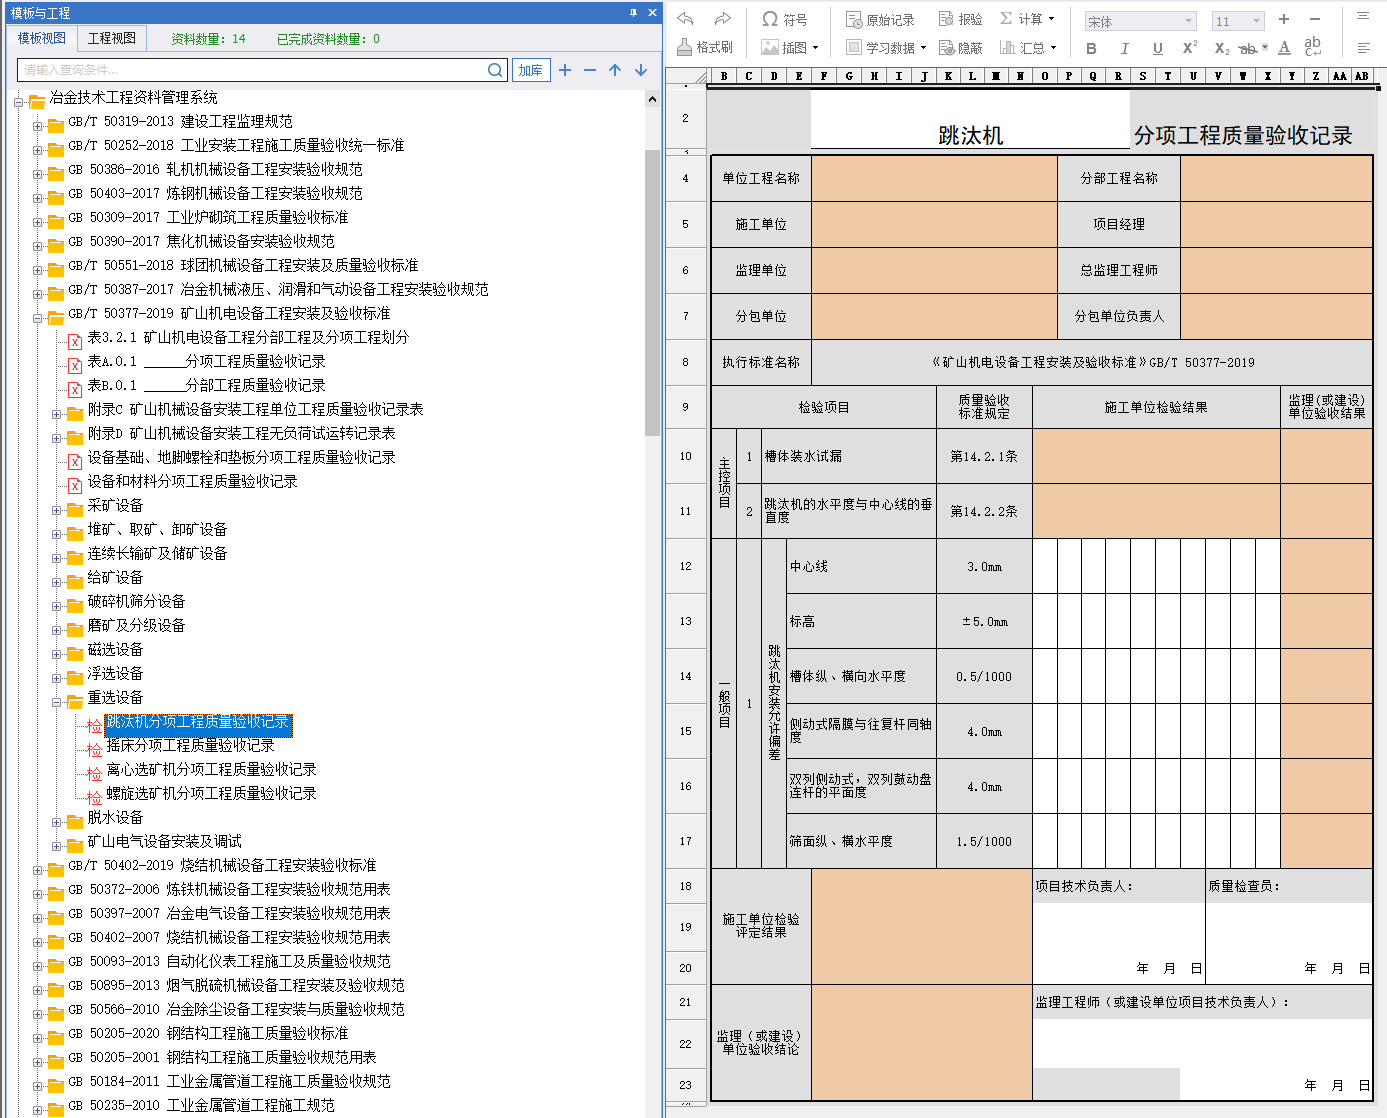Click the 隐蔽 toolbar icon
Image resolution: width=1387 pixels, height=1118 pixels.
tap(960, 47)
